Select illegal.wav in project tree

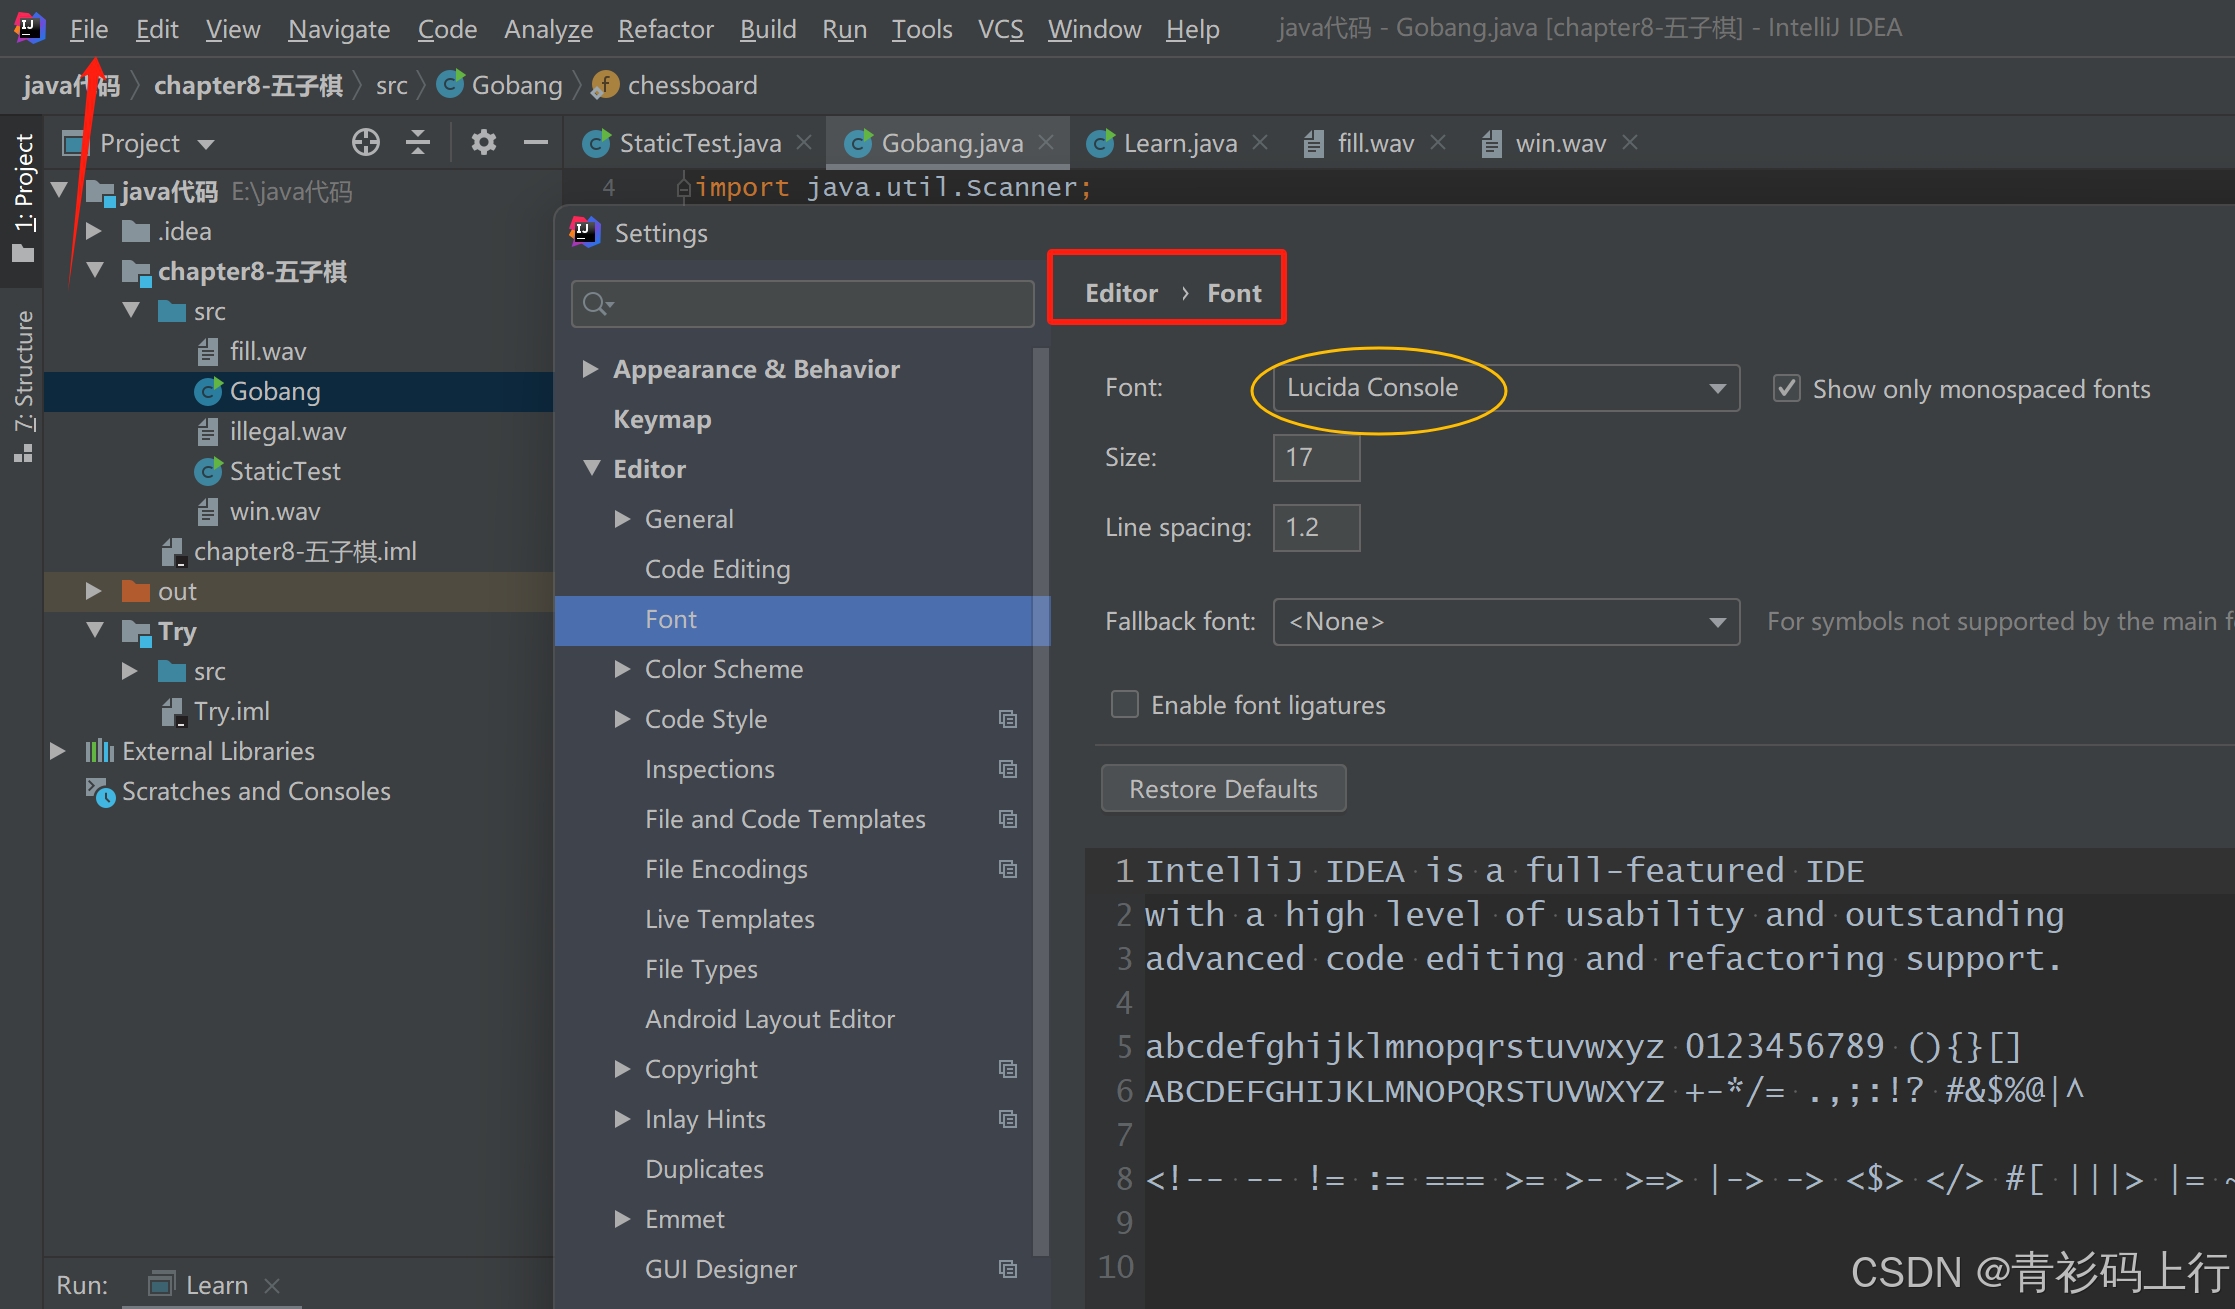(x=287, y=431)
